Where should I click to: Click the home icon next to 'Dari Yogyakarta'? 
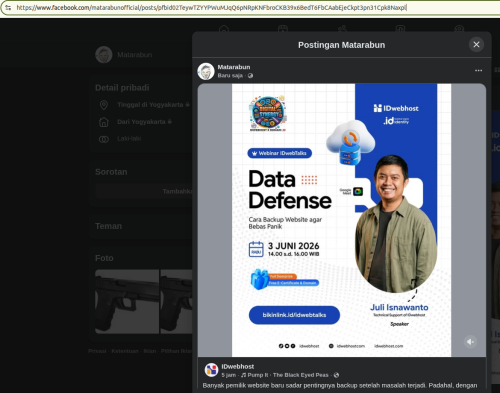click(104, 122)
